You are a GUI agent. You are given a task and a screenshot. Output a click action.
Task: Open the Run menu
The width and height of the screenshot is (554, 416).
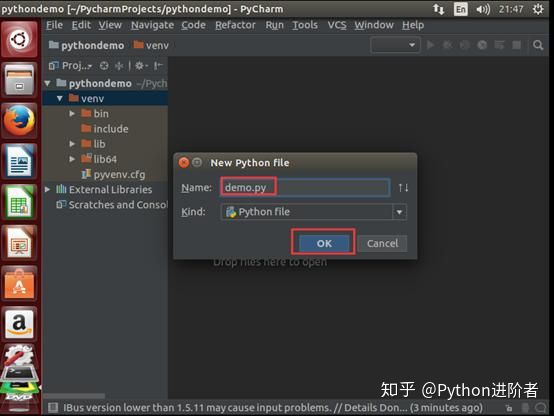pos(275,25)
